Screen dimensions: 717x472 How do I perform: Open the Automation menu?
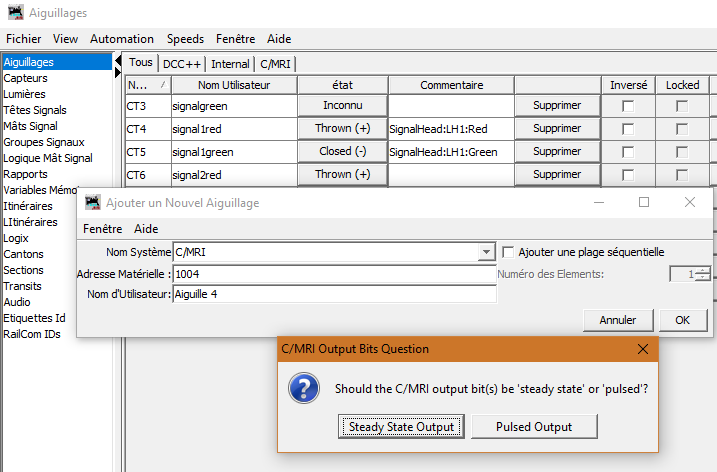coord(122,39)
